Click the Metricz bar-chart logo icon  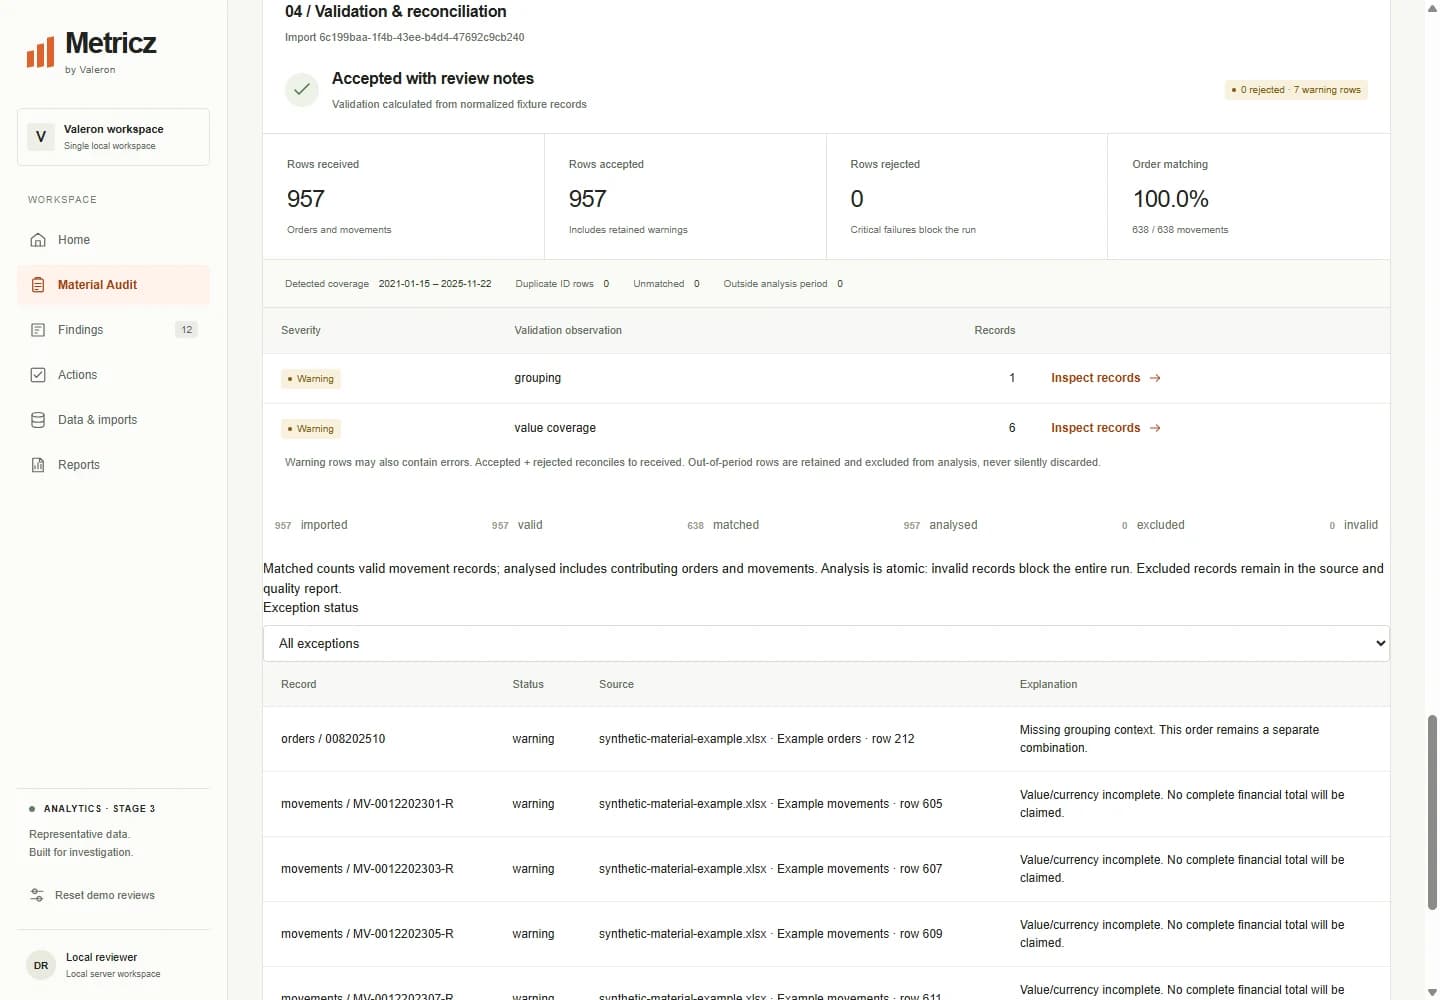(40, 52)
